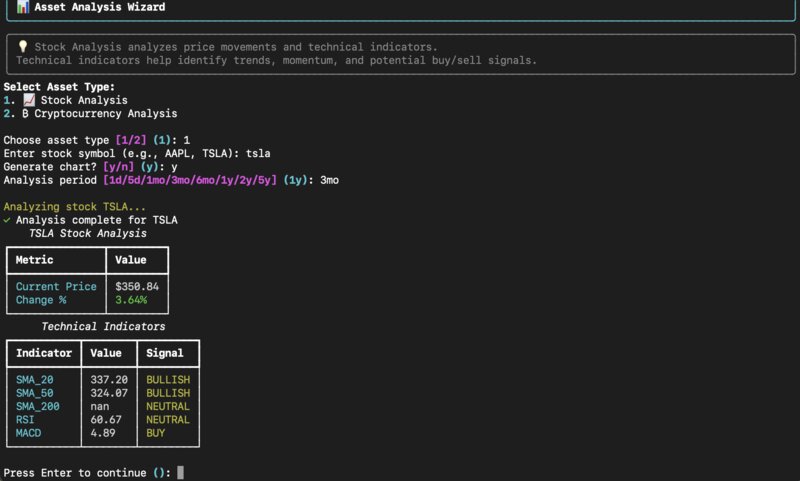Click the Indicator column header

coord(44,353)
